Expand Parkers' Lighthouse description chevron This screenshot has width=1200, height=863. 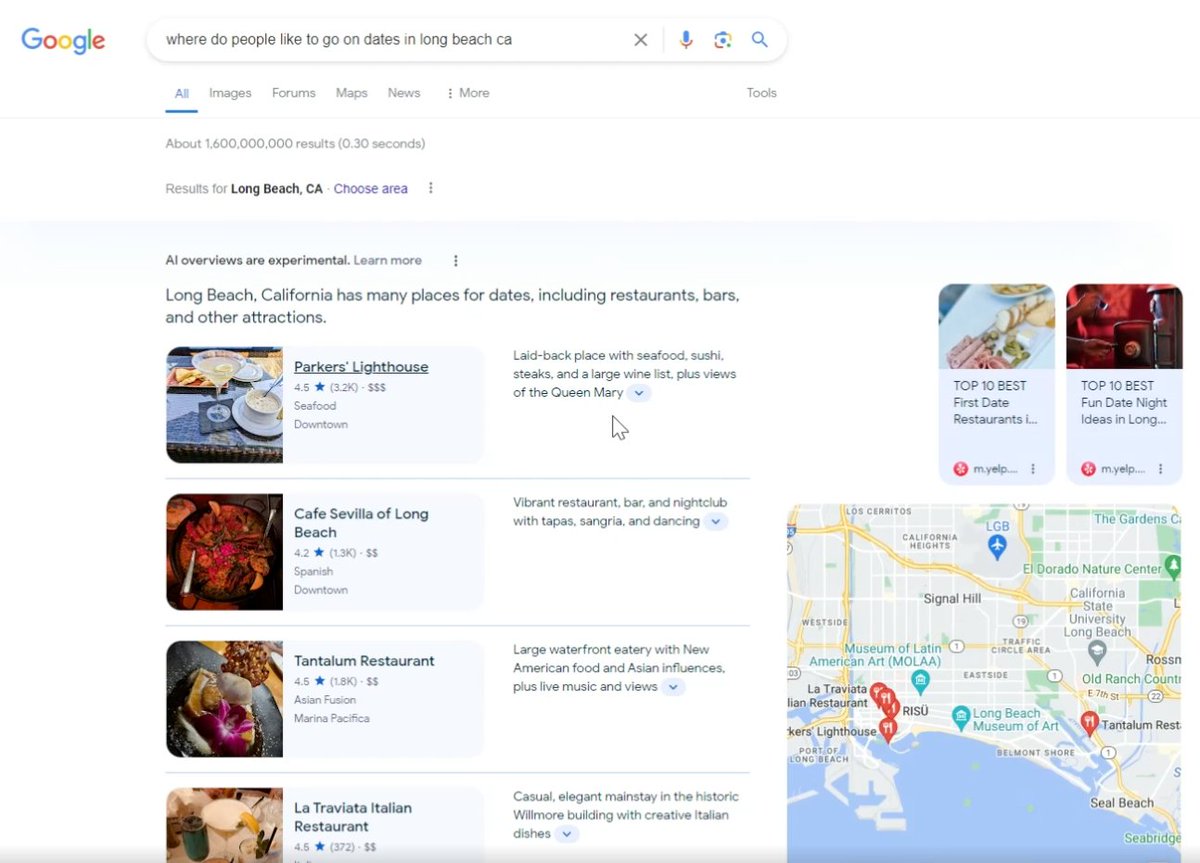coord(640,394)
